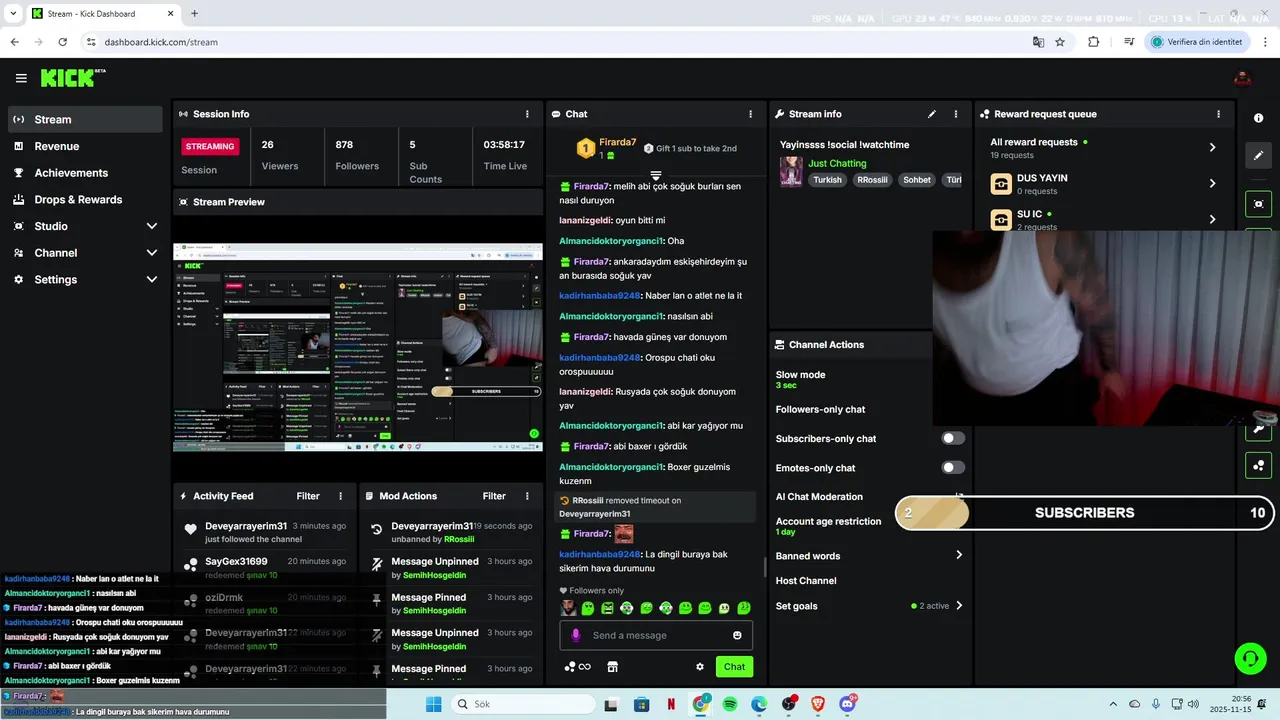Toggle Subscribers-only chat switch
1280x720 pixels.
953,438
